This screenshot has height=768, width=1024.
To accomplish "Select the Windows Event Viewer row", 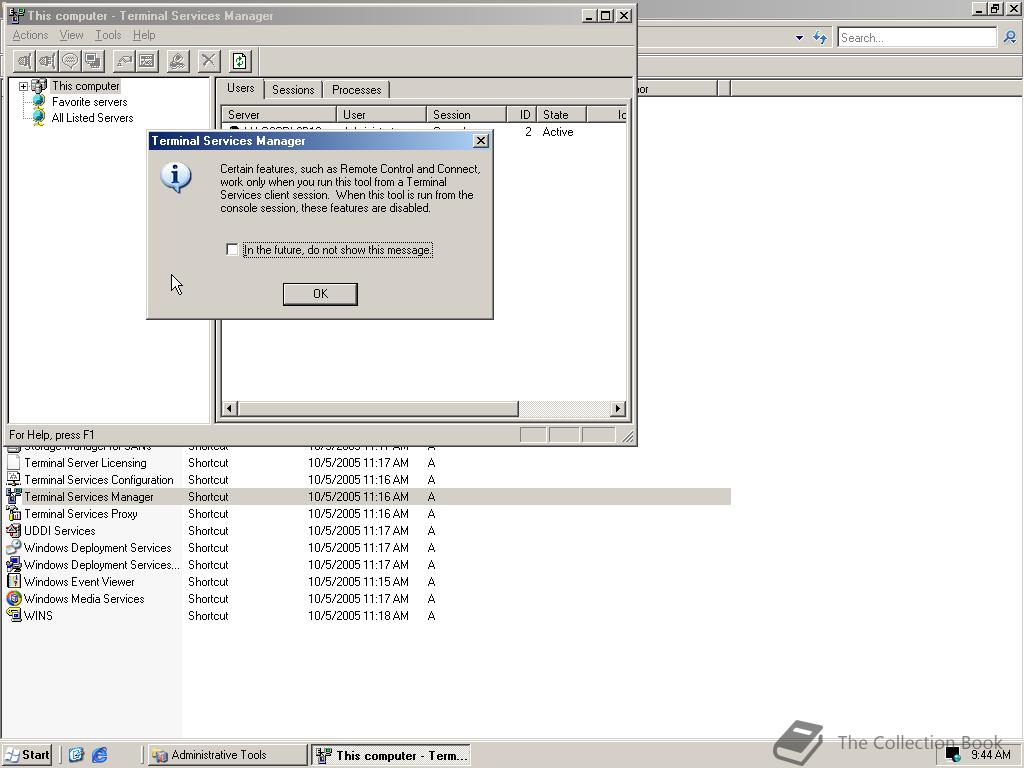I will [368, 581].
